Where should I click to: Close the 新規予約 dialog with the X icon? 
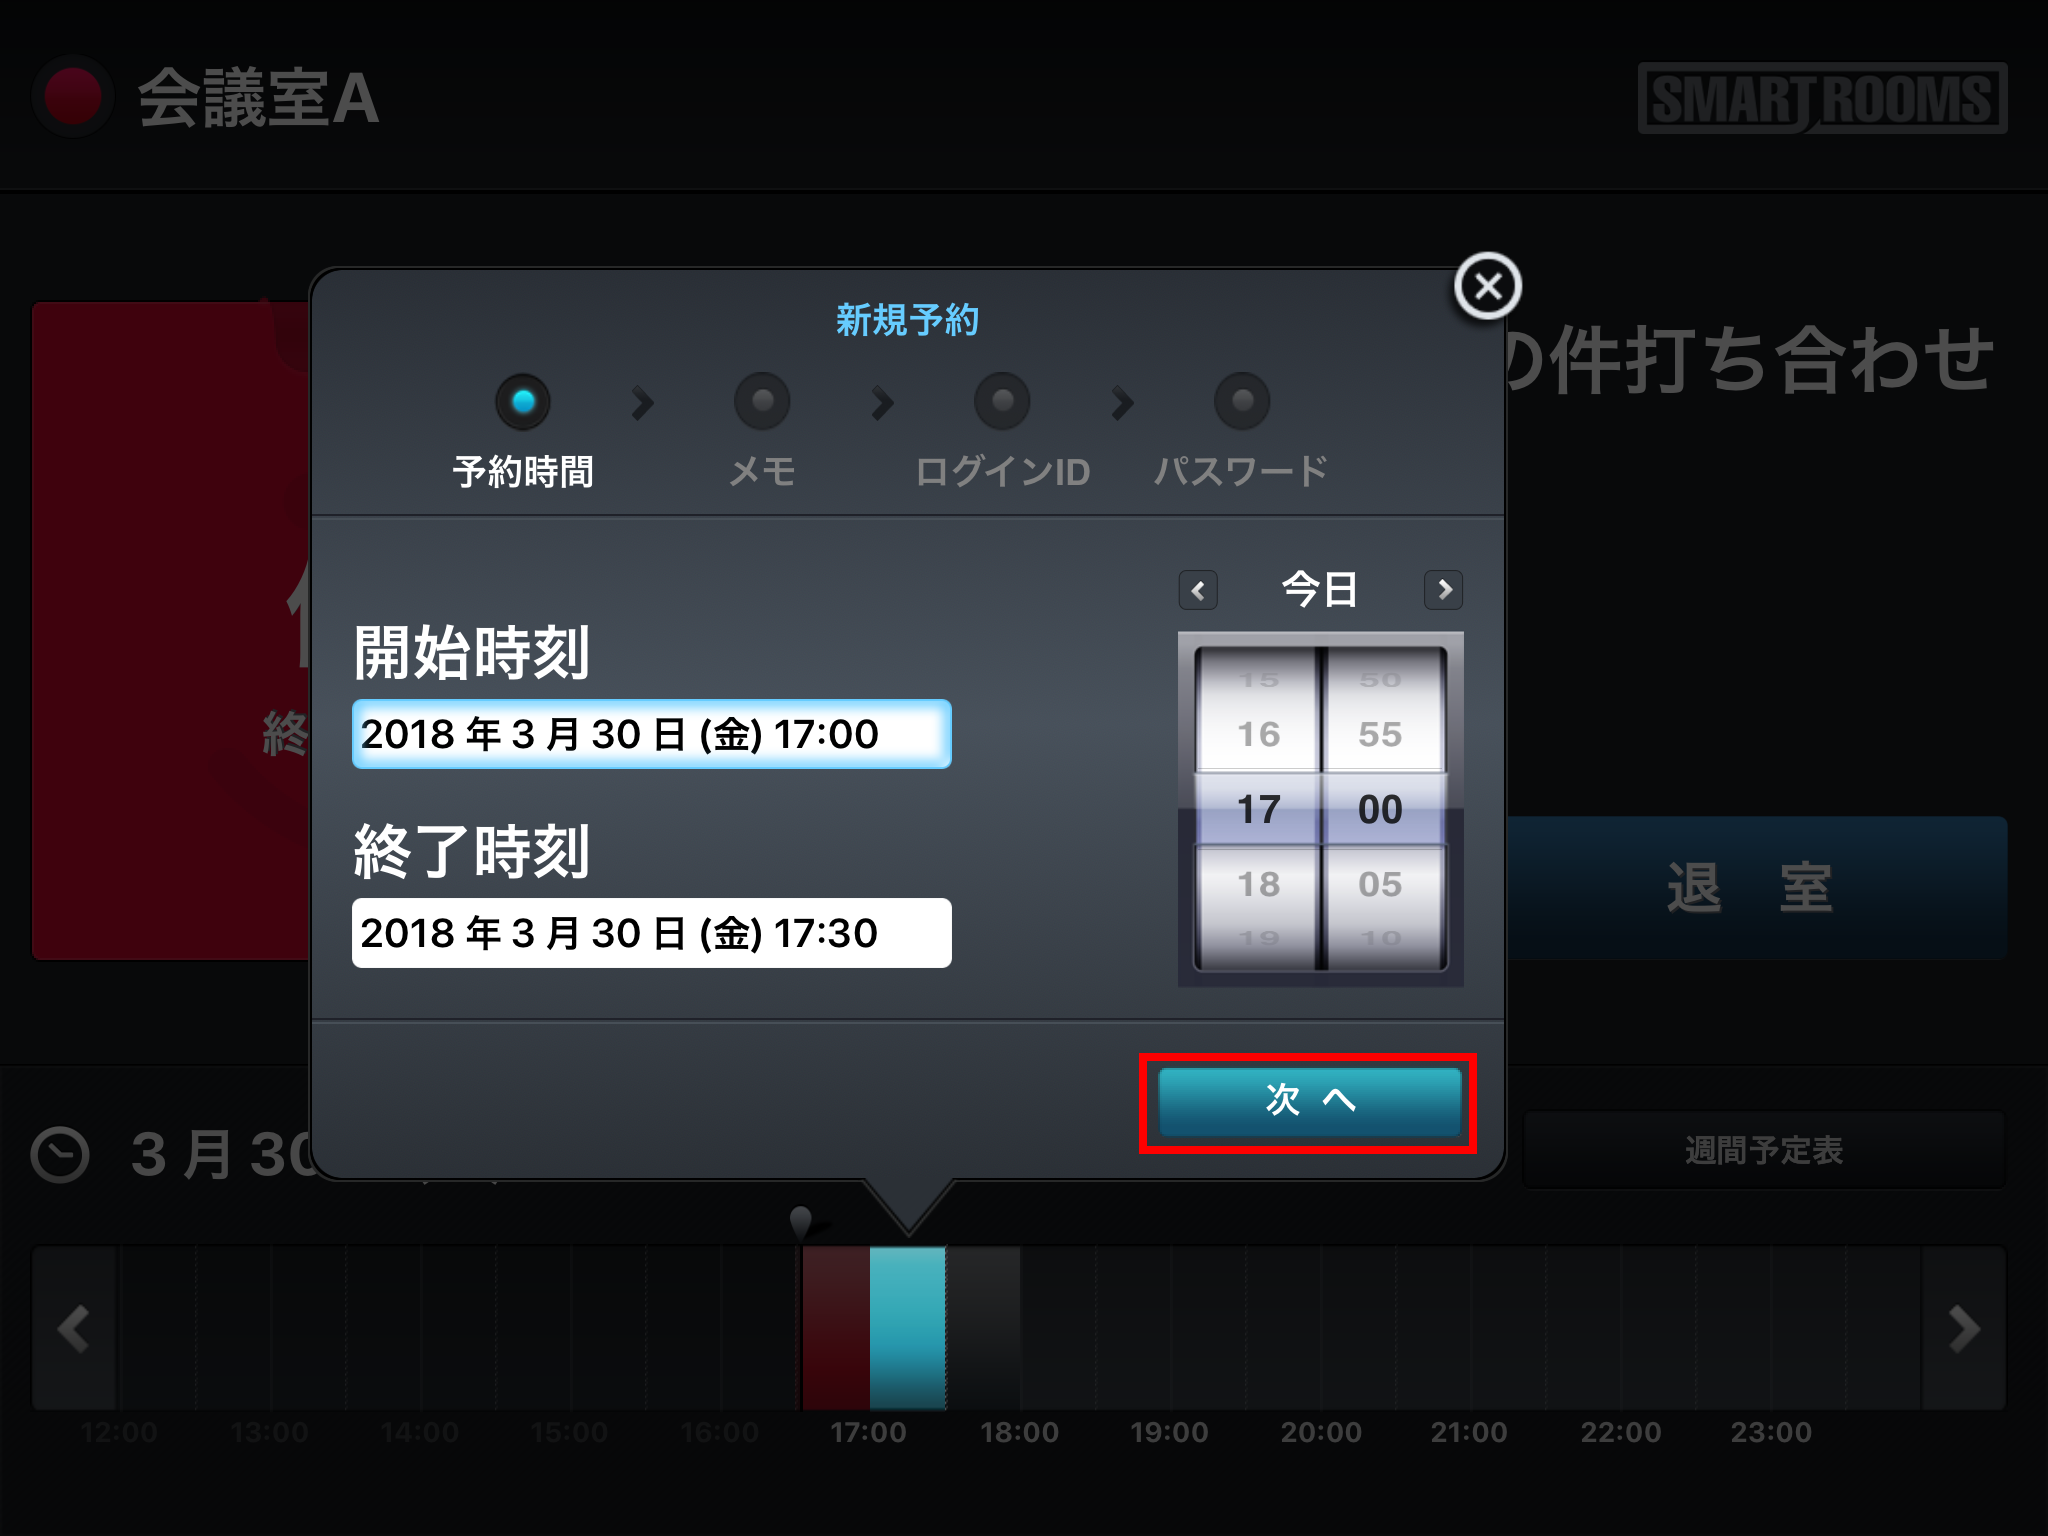click(1487, 286)
